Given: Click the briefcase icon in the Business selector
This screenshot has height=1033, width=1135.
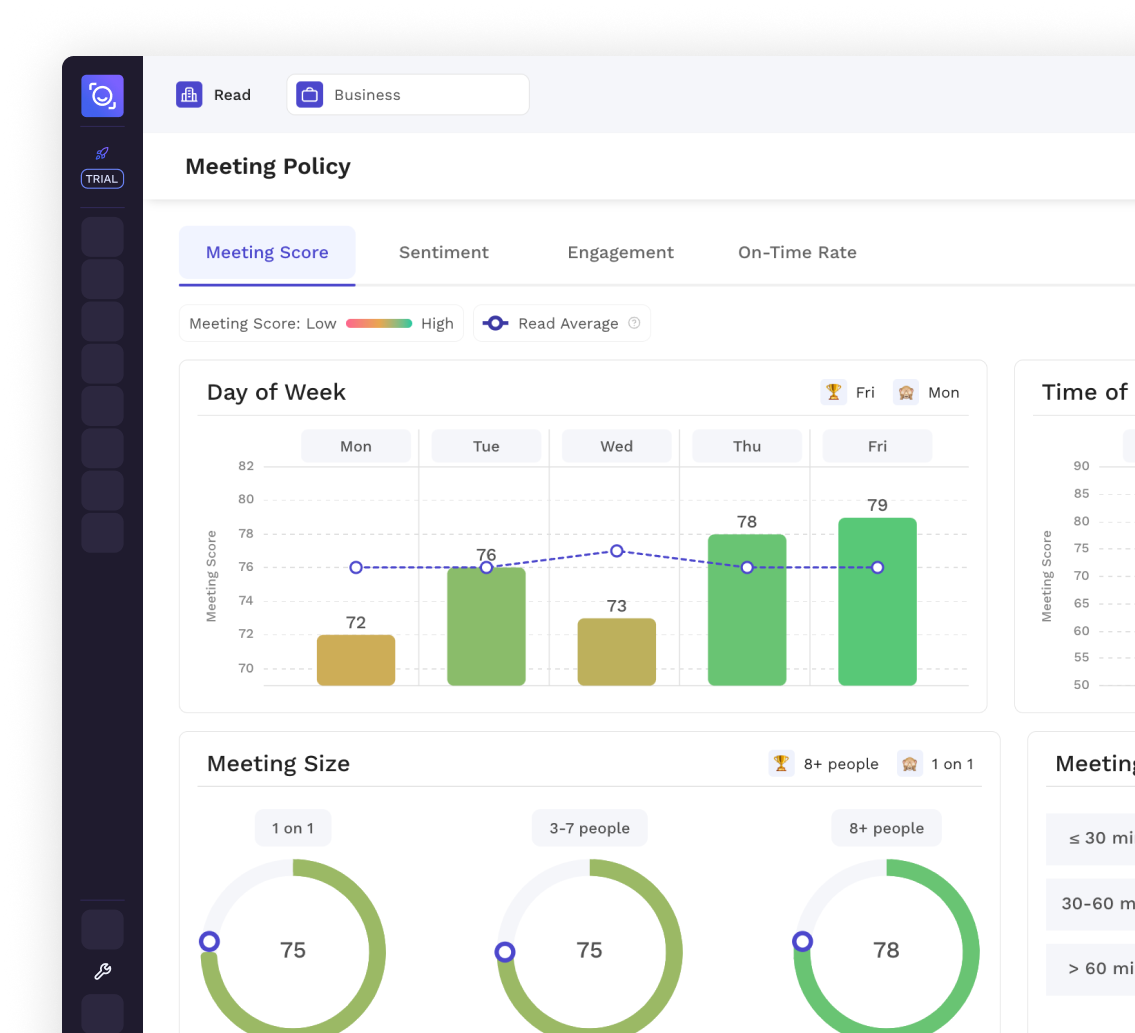Looking at the screenshot, I should (309, 94).
